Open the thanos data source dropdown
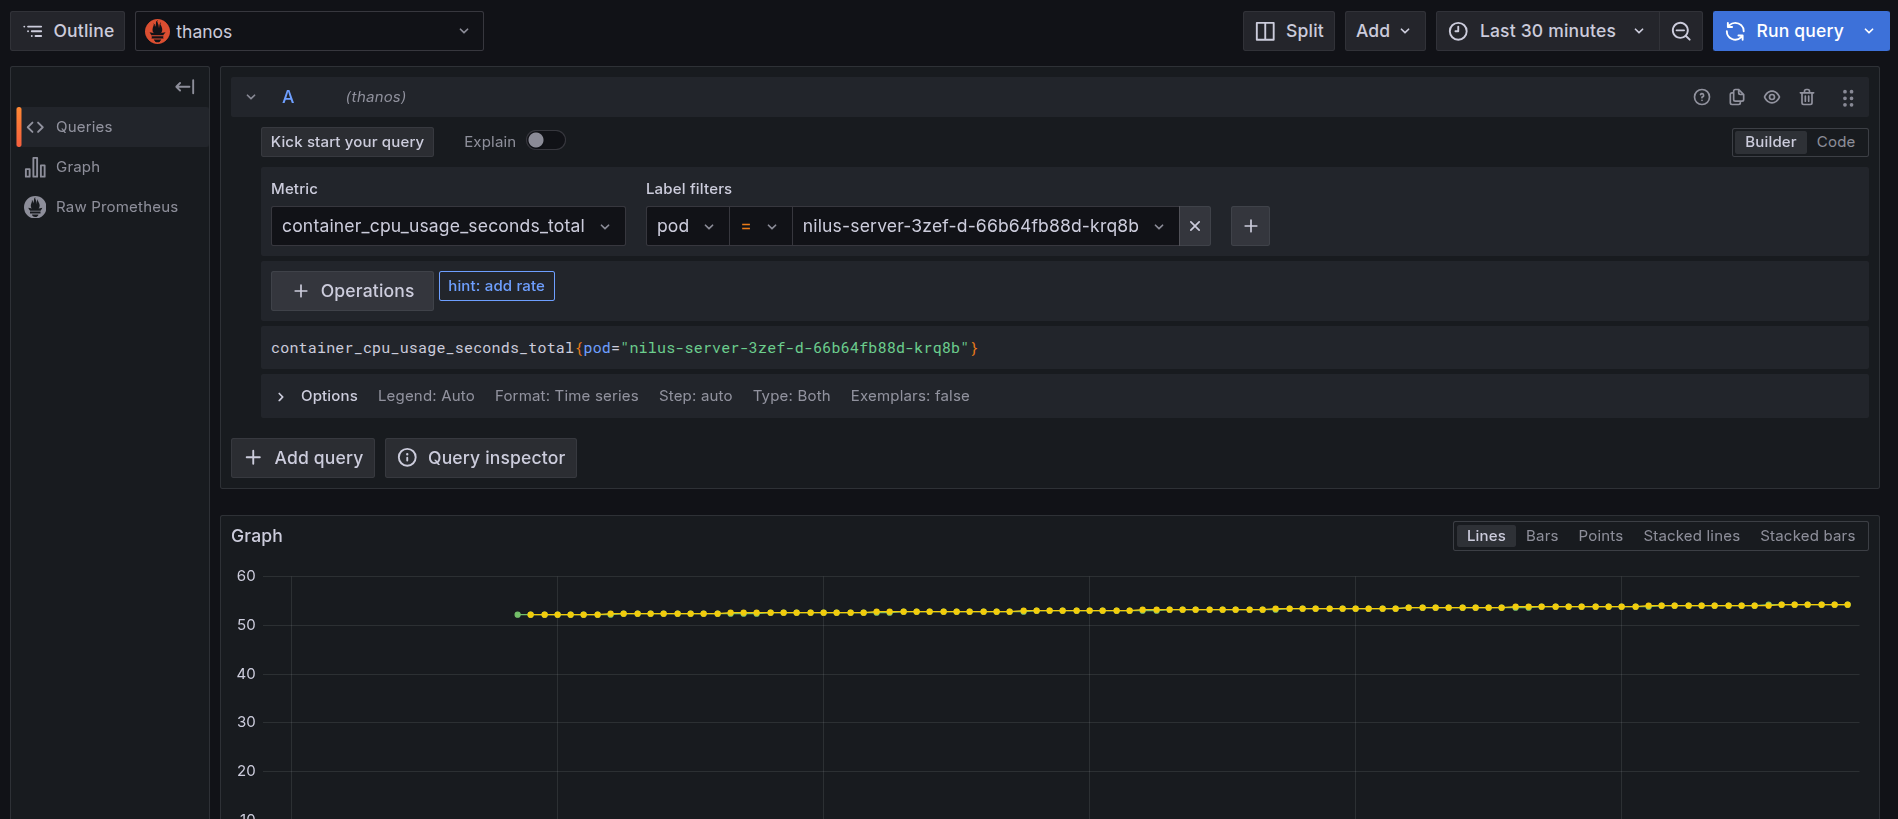 point(309,31)
